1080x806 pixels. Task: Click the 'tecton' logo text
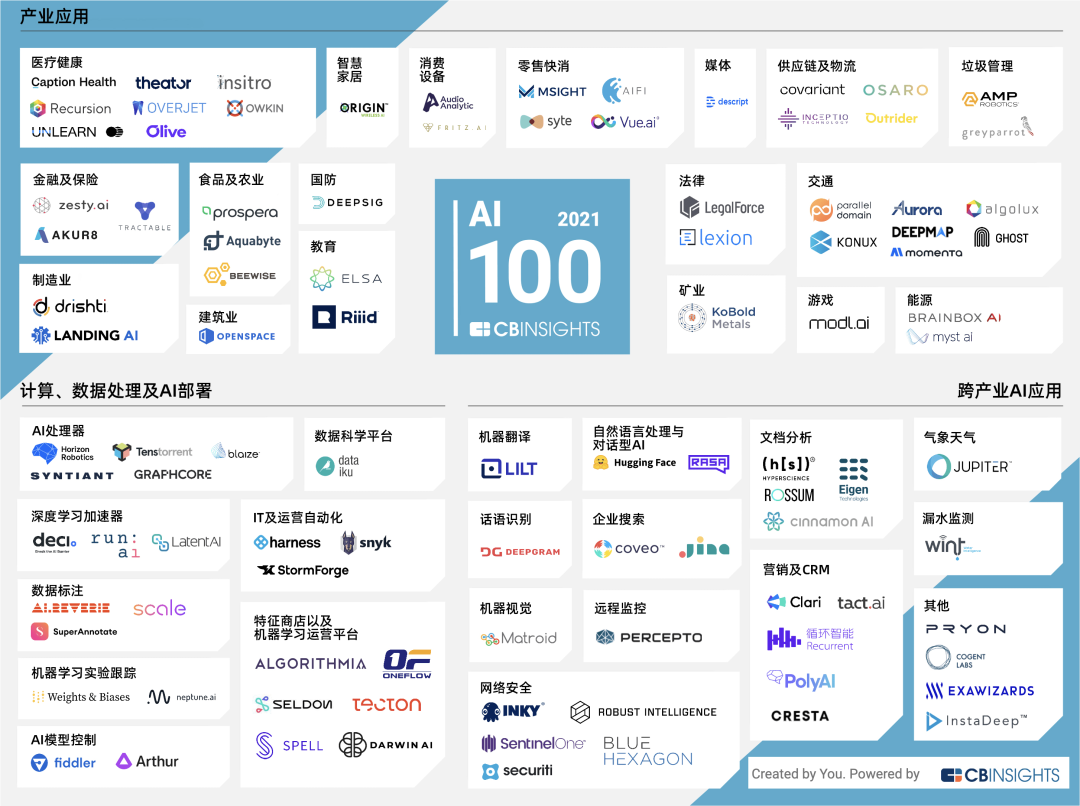coord(386,704)
